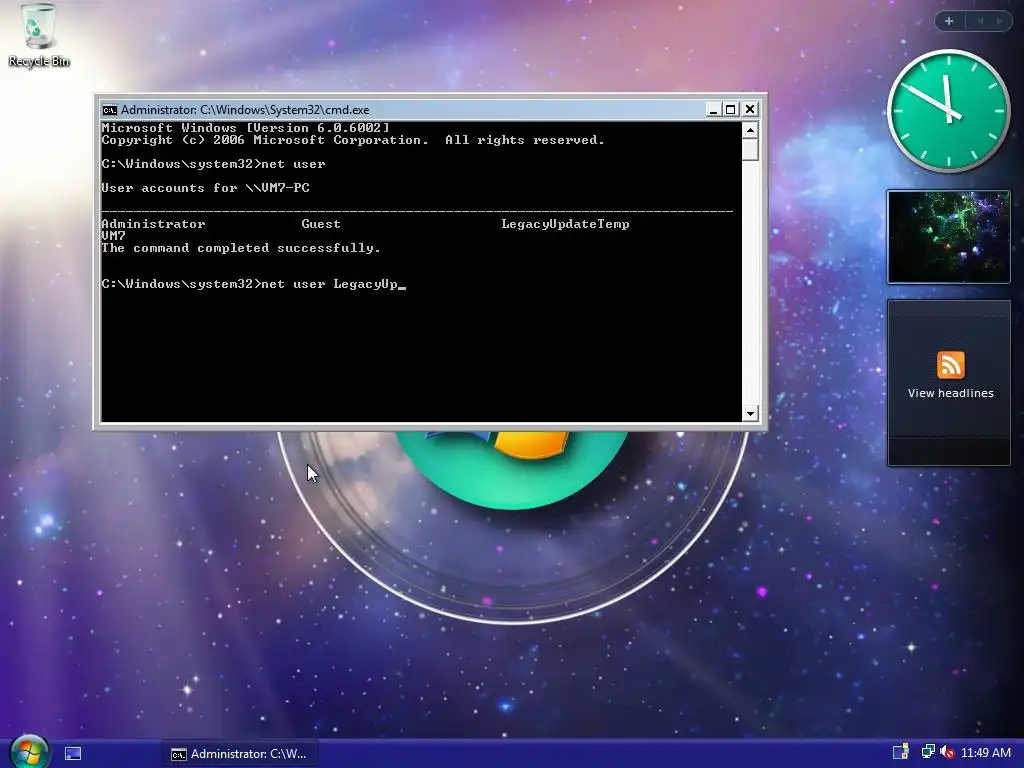Screen dimensions: 1024x768
Task: Click the muted volume tray icon
Action: tap(948, 752)
